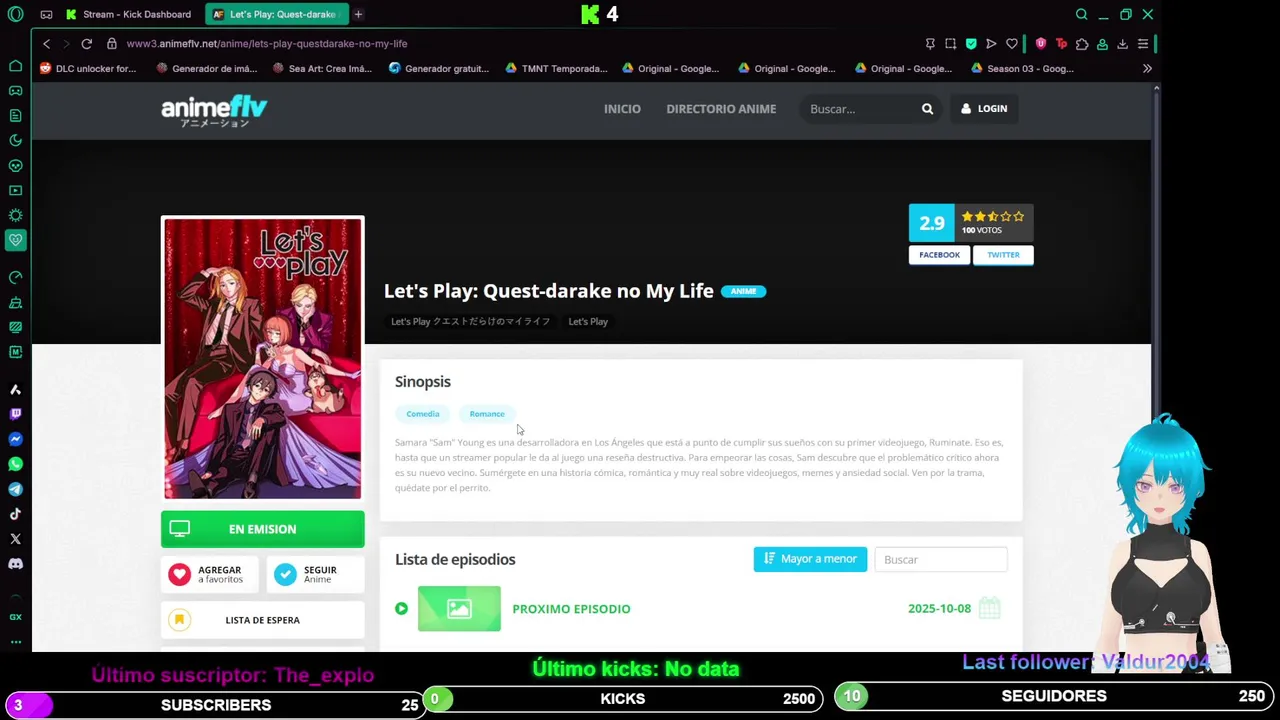
Task: Click the search tabs magnifier icon
Action: 1081,14
